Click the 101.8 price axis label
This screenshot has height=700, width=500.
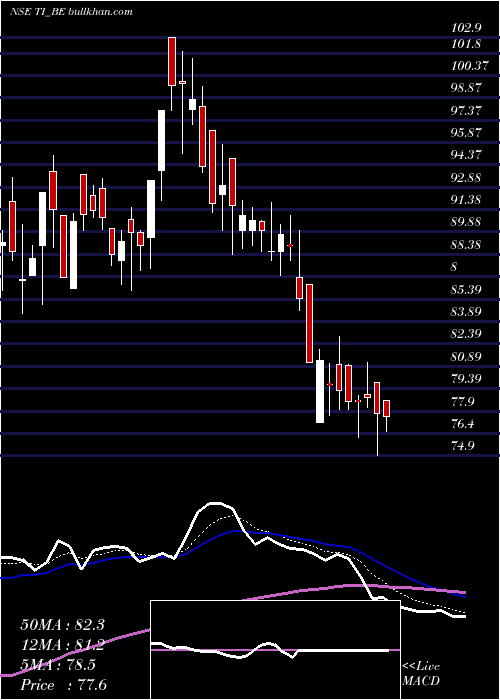(x=467, y=44)
